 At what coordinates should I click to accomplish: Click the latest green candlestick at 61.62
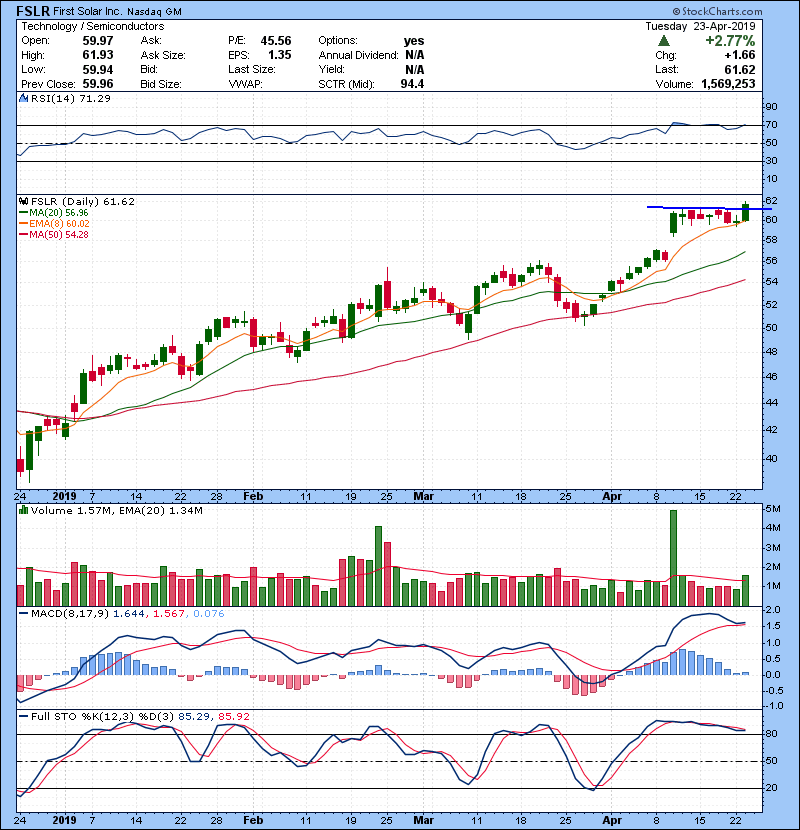(745, 211)
